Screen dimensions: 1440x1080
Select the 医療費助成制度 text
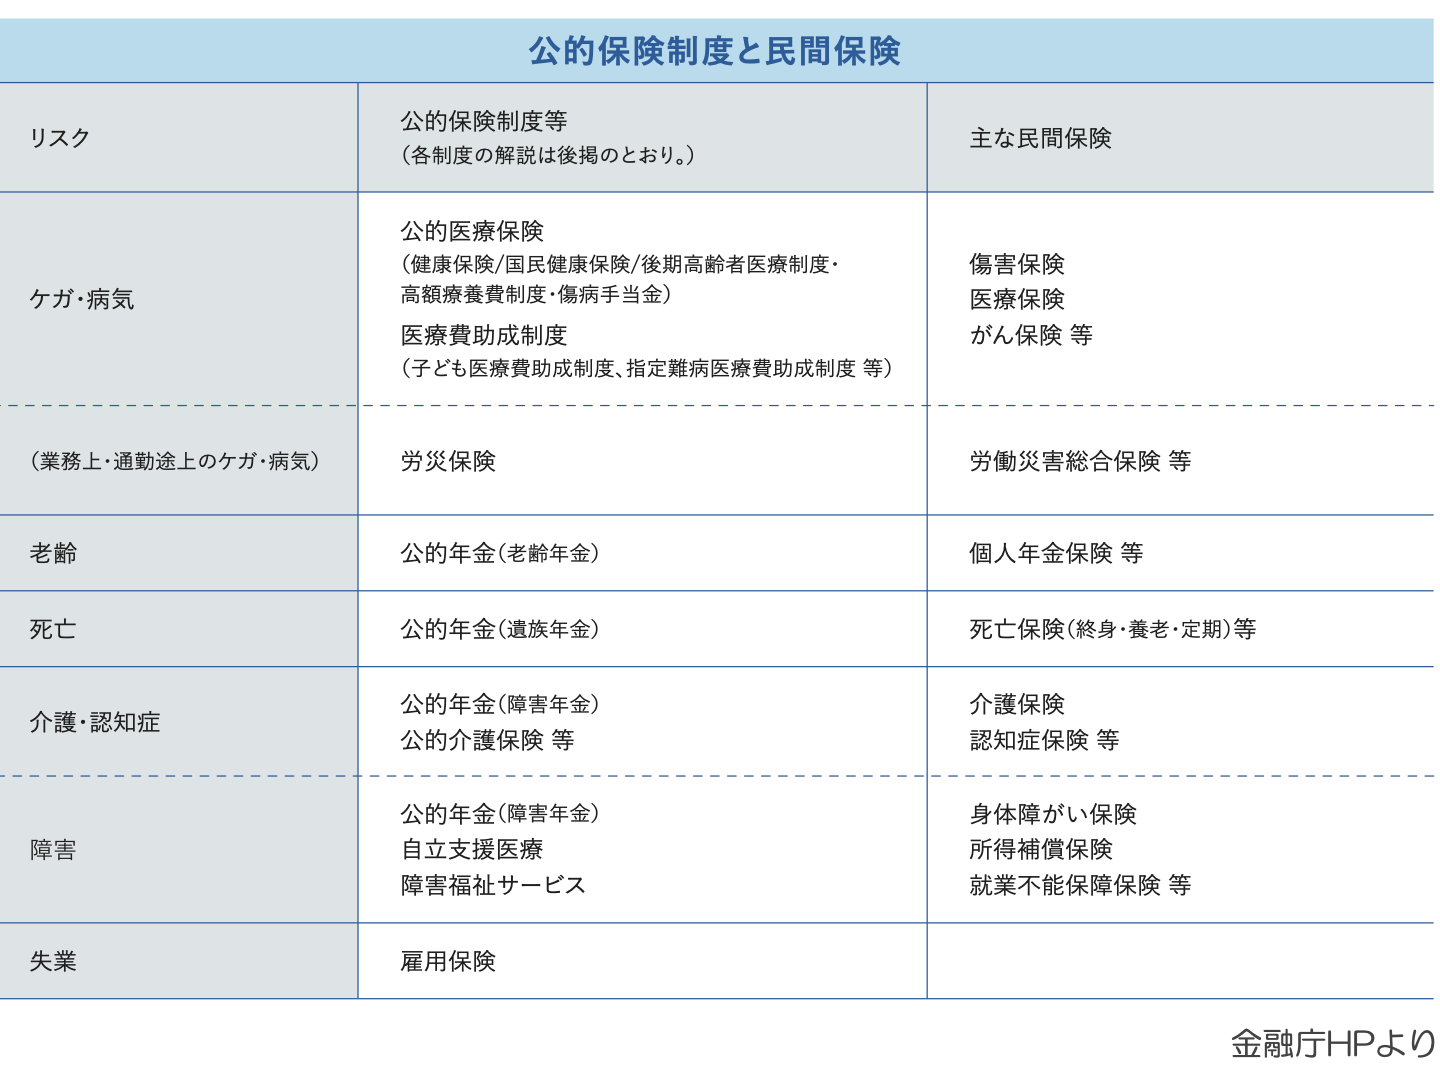[484, 335]
